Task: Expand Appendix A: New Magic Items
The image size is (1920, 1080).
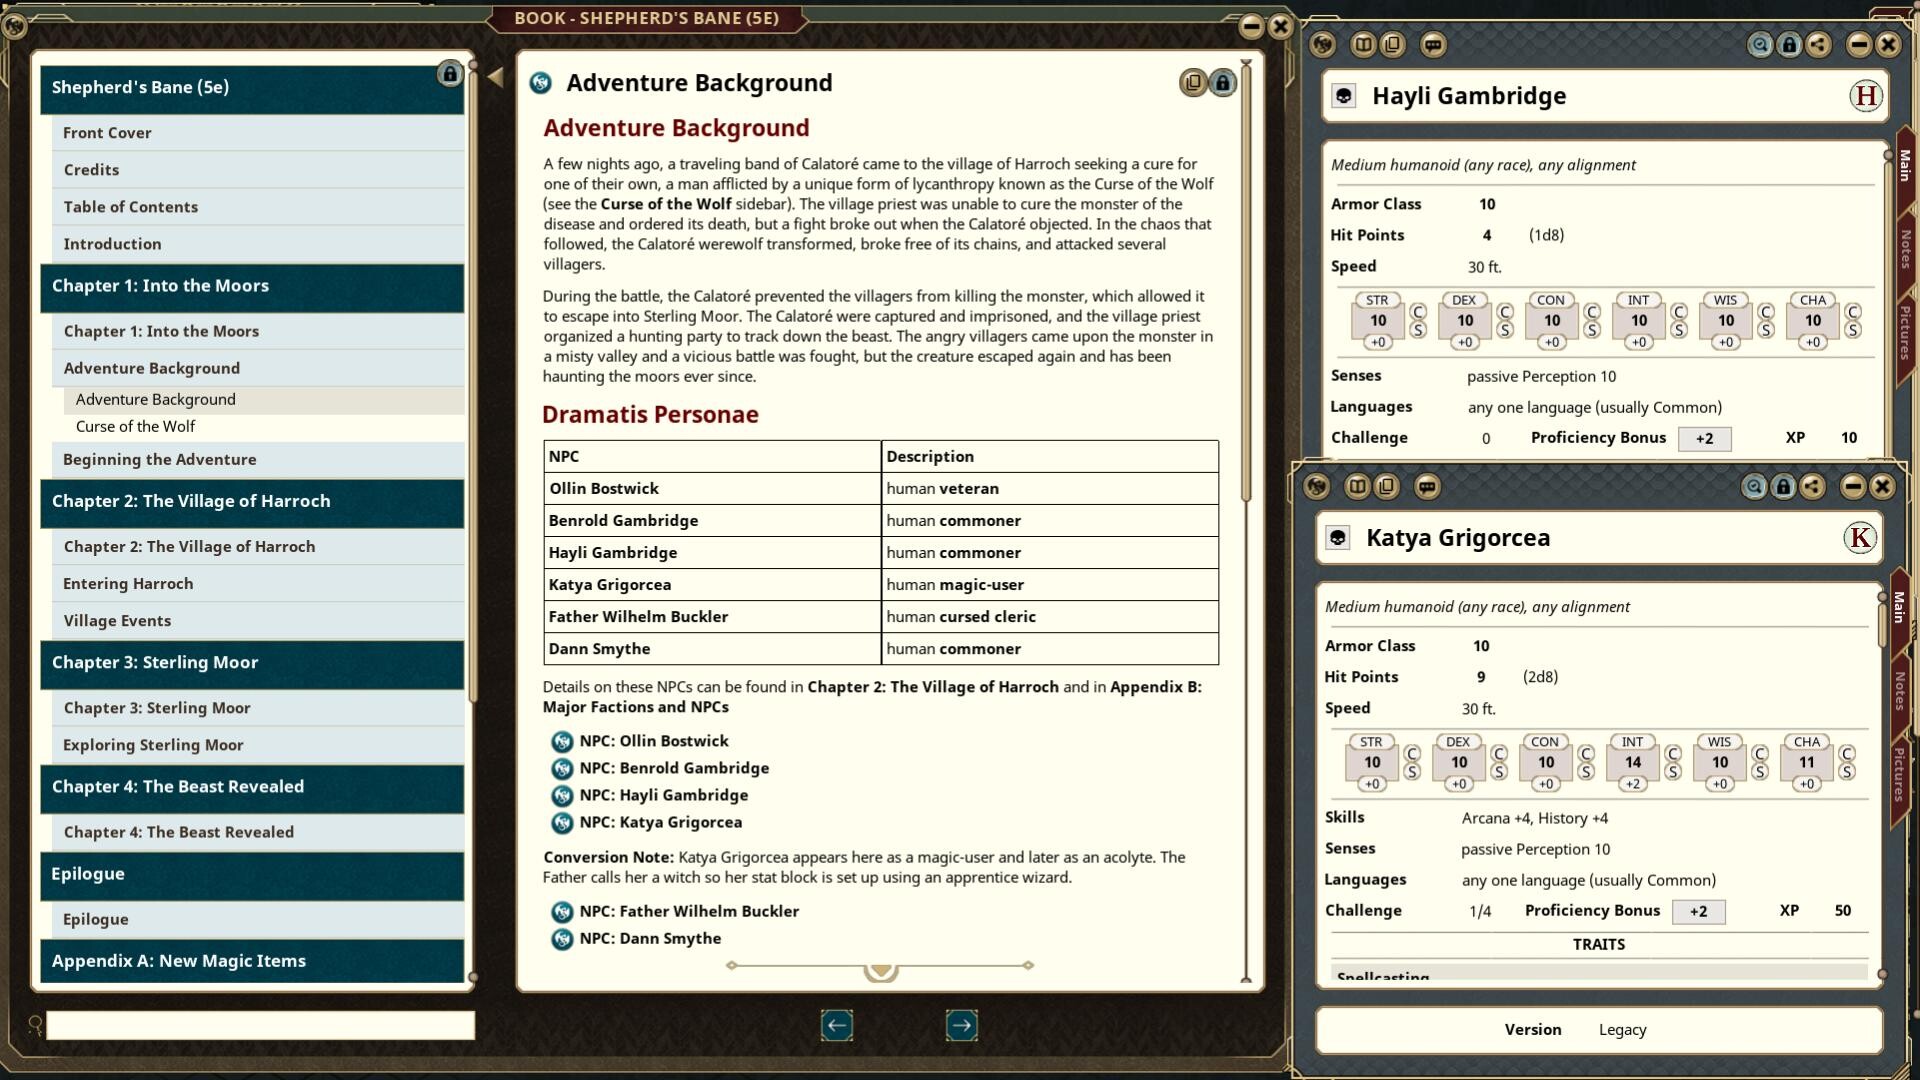Action: click(x=252, y=961)
